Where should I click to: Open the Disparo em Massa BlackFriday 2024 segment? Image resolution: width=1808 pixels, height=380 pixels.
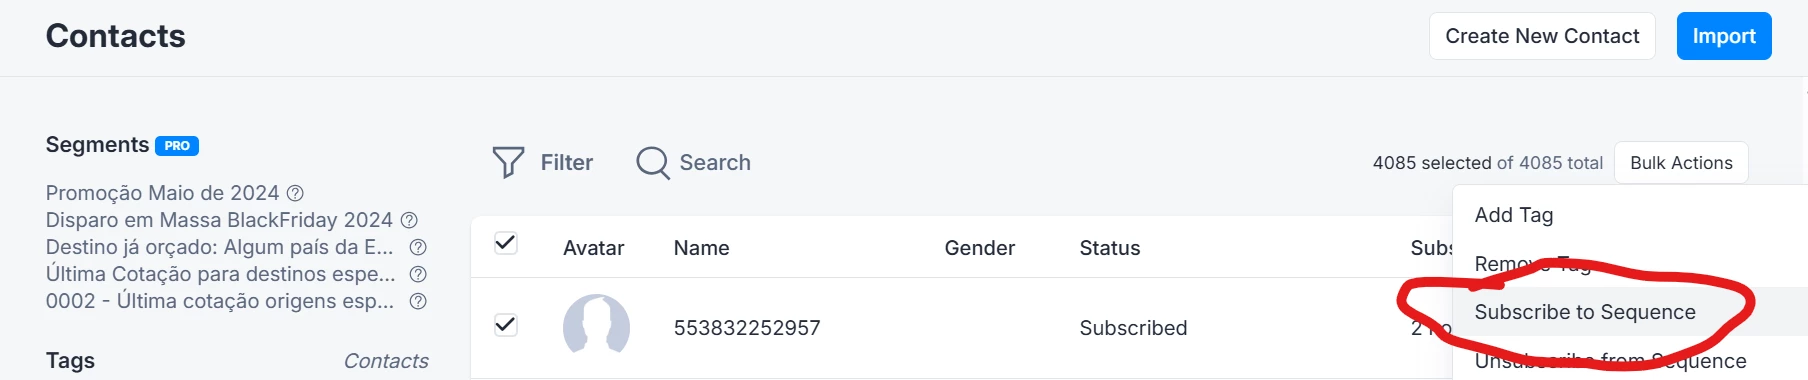219,220
